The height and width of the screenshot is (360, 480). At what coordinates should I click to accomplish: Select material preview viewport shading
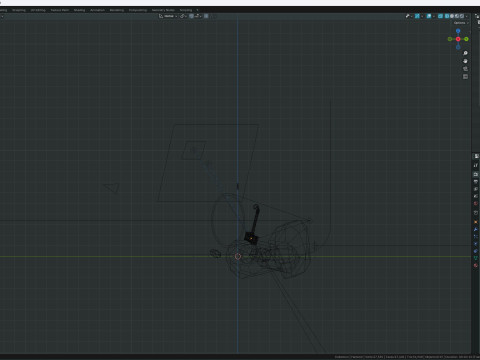click(x=457, y=16)
